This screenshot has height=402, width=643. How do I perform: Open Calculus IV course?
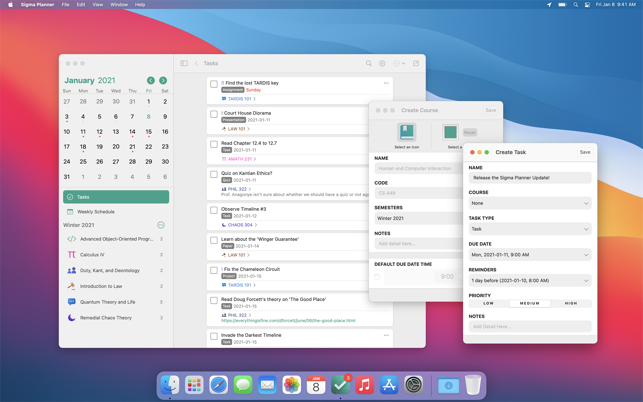(116, 255)
